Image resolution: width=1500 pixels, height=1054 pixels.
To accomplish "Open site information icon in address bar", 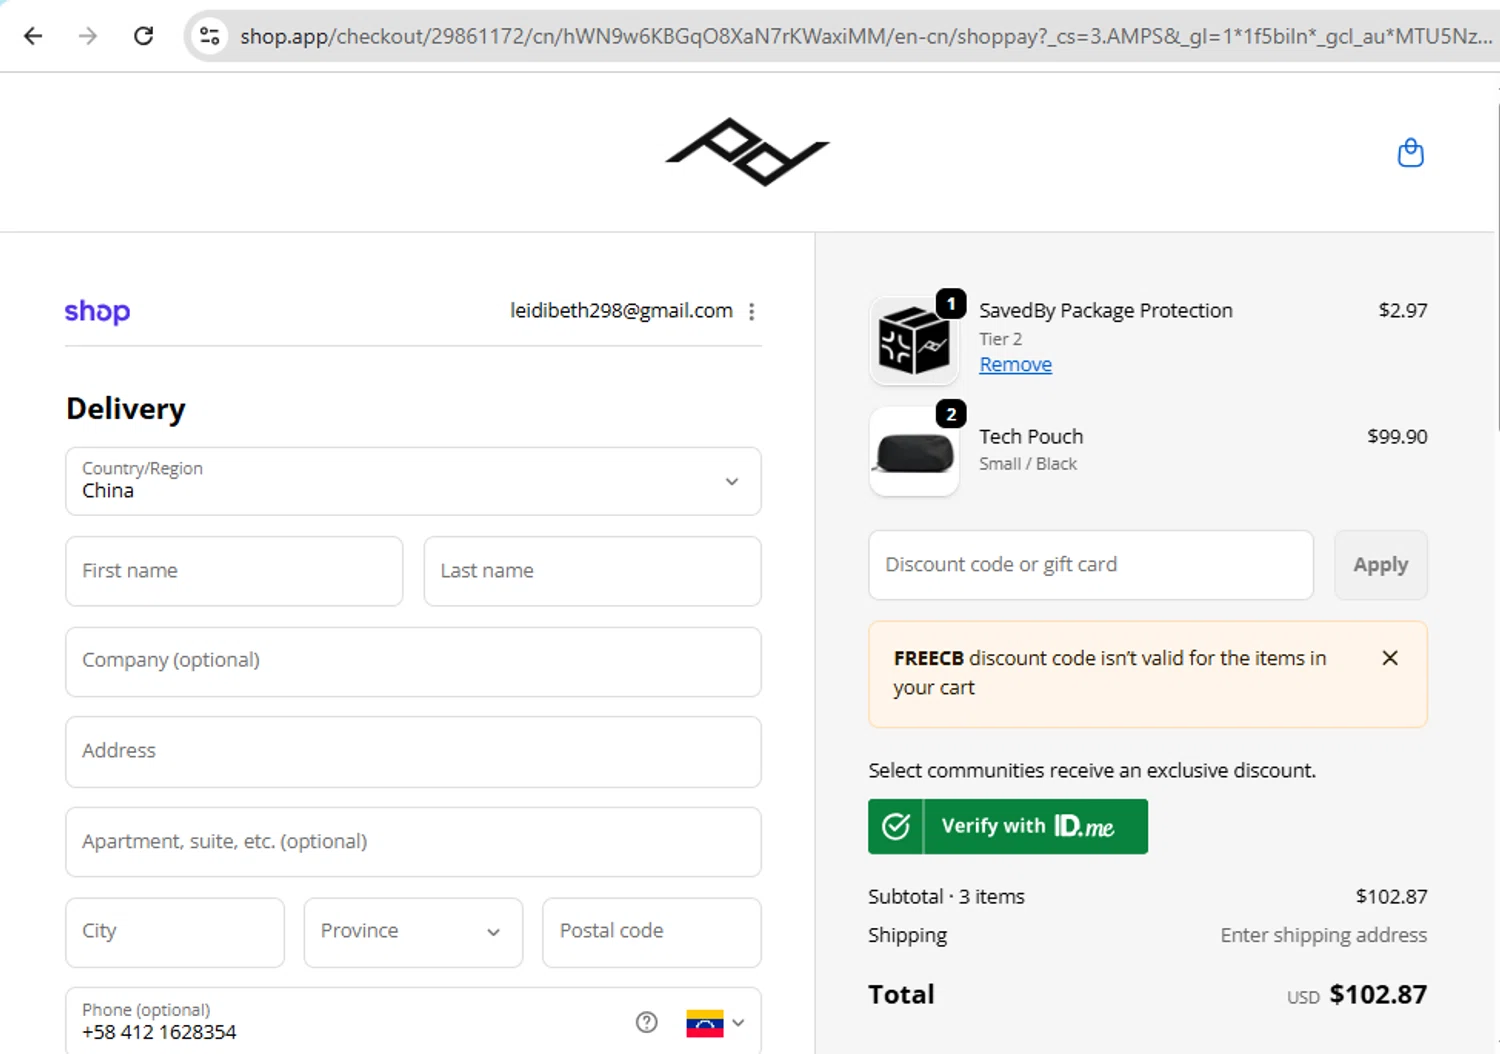I will [209, 36].
